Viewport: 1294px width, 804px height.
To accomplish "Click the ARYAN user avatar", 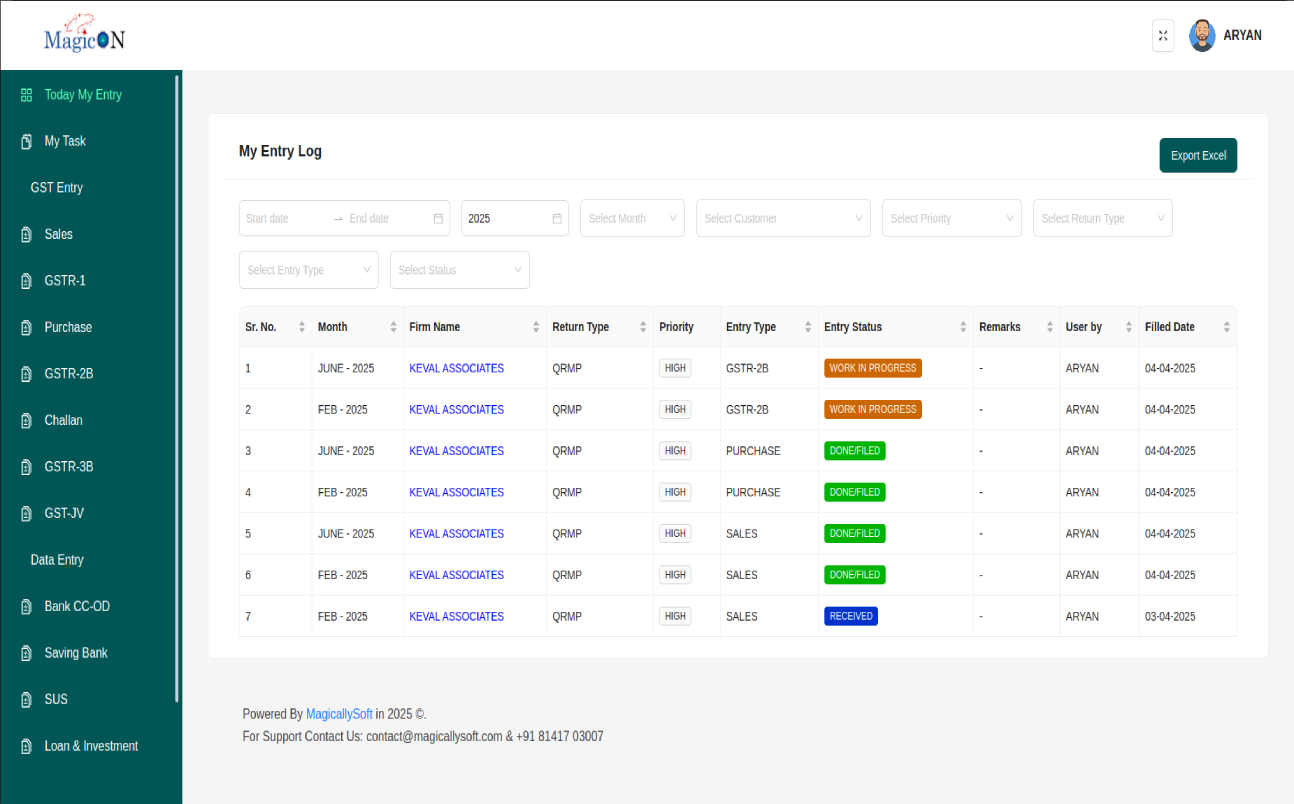I will click(1202, 35).
